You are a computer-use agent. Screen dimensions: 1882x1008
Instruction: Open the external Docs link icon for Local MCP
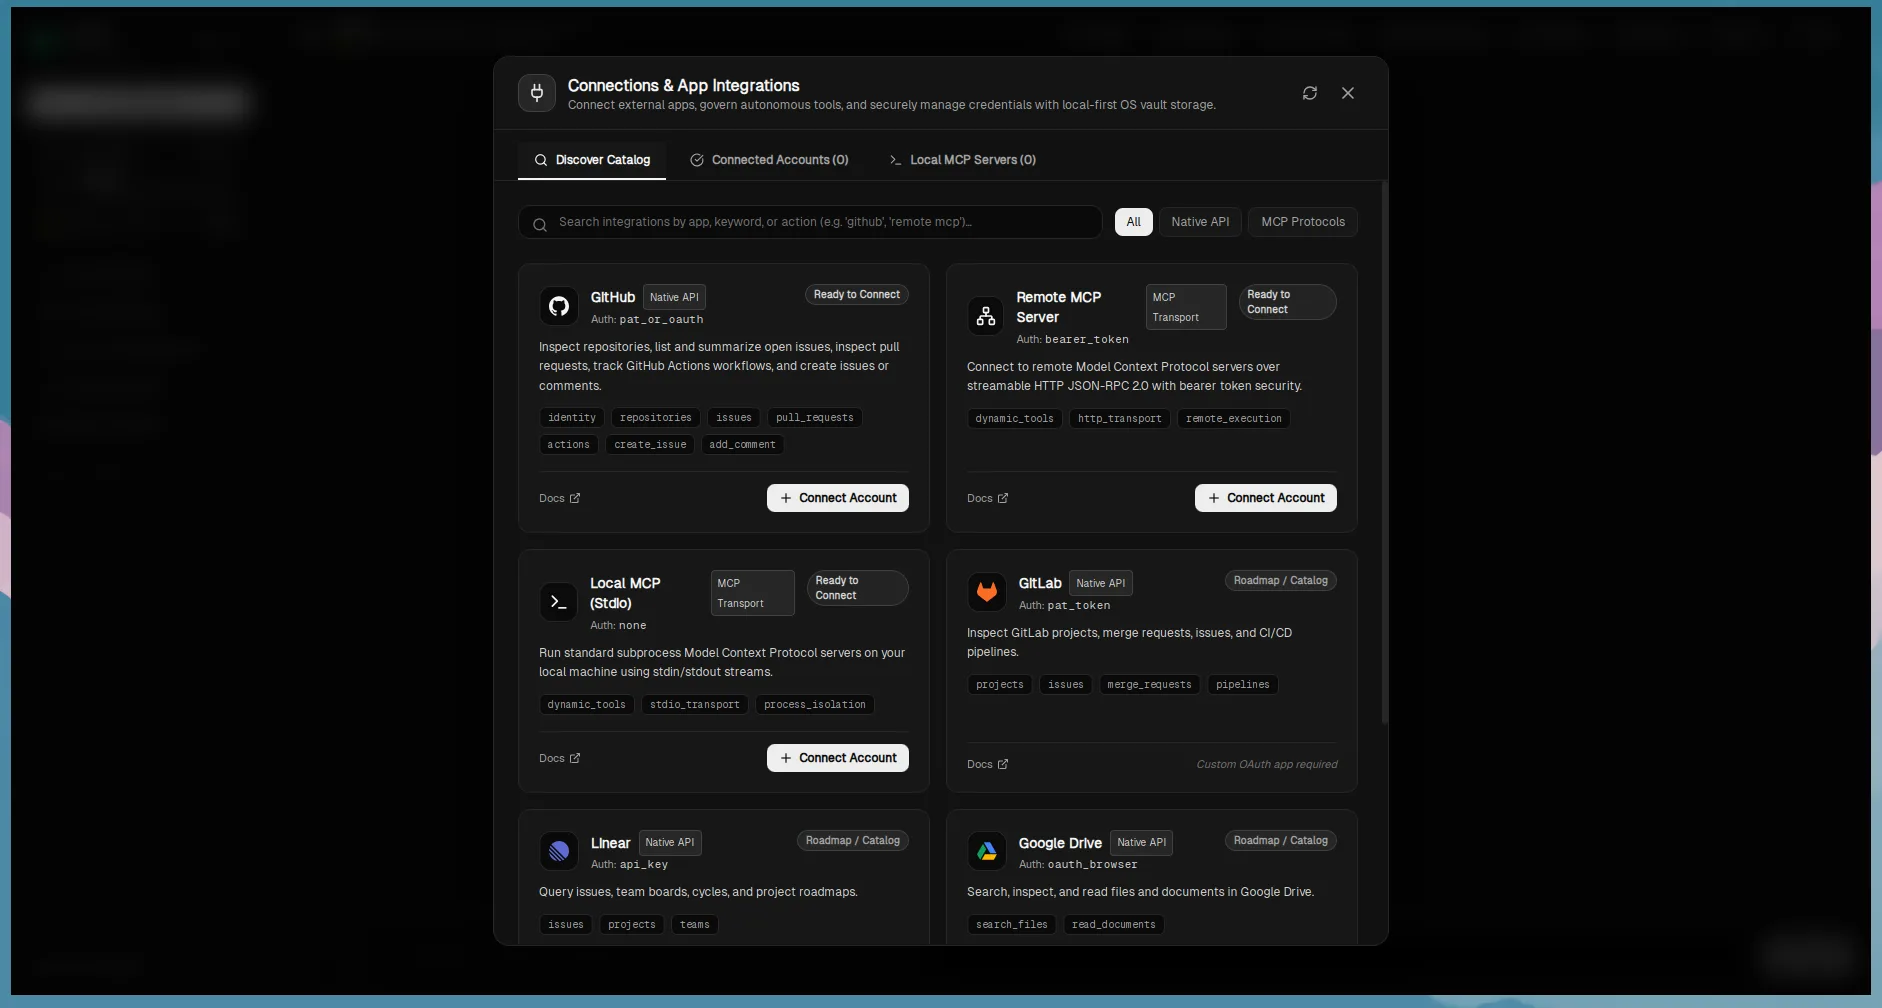coord(575,758)
